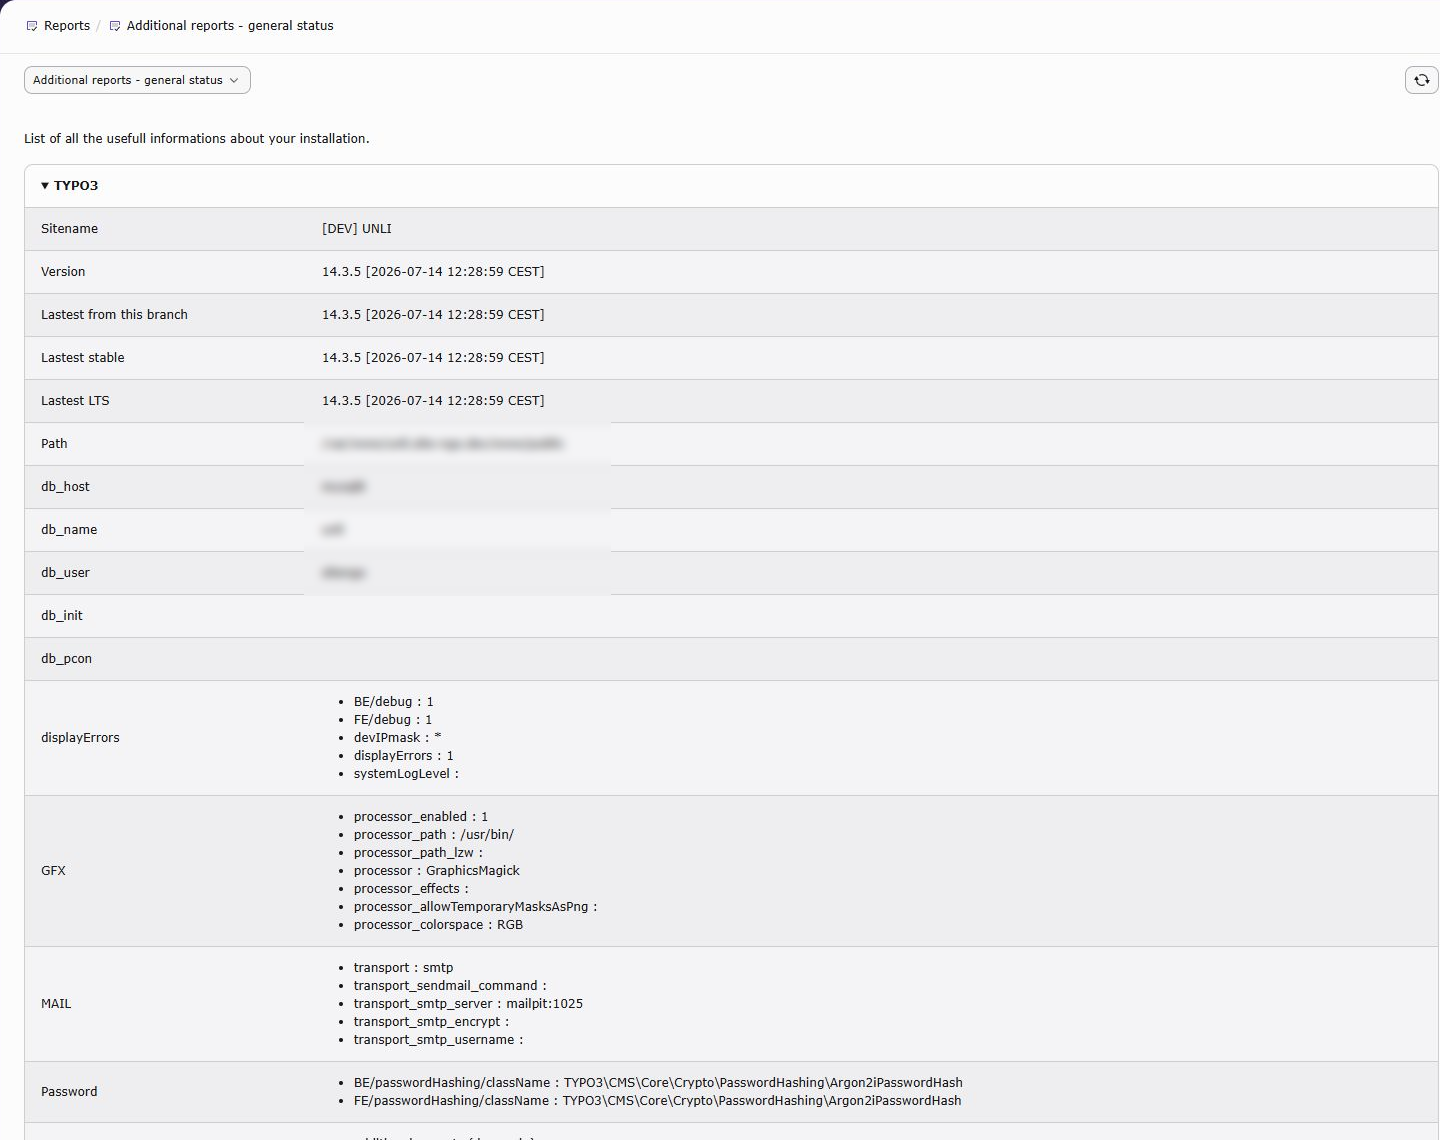The image size is (1440, 1140).
Task: Select the 'transport_smtp_encrypt :' entry
Action: click(431, 1022)
